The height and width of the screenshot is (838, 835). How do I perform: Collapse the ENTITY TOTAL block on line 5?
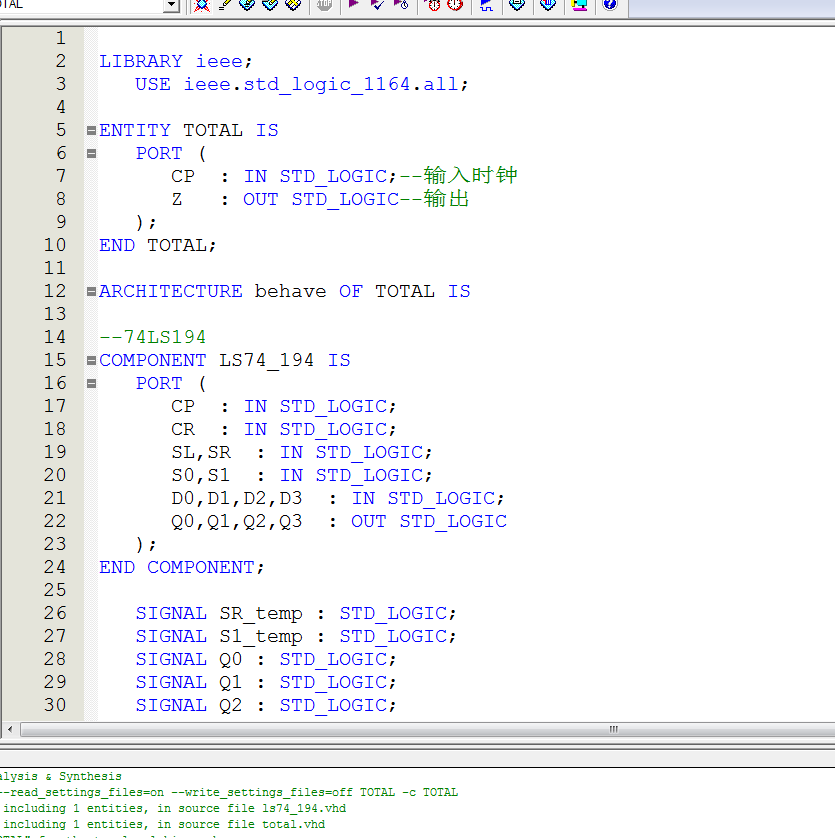(x=91, y=130)
